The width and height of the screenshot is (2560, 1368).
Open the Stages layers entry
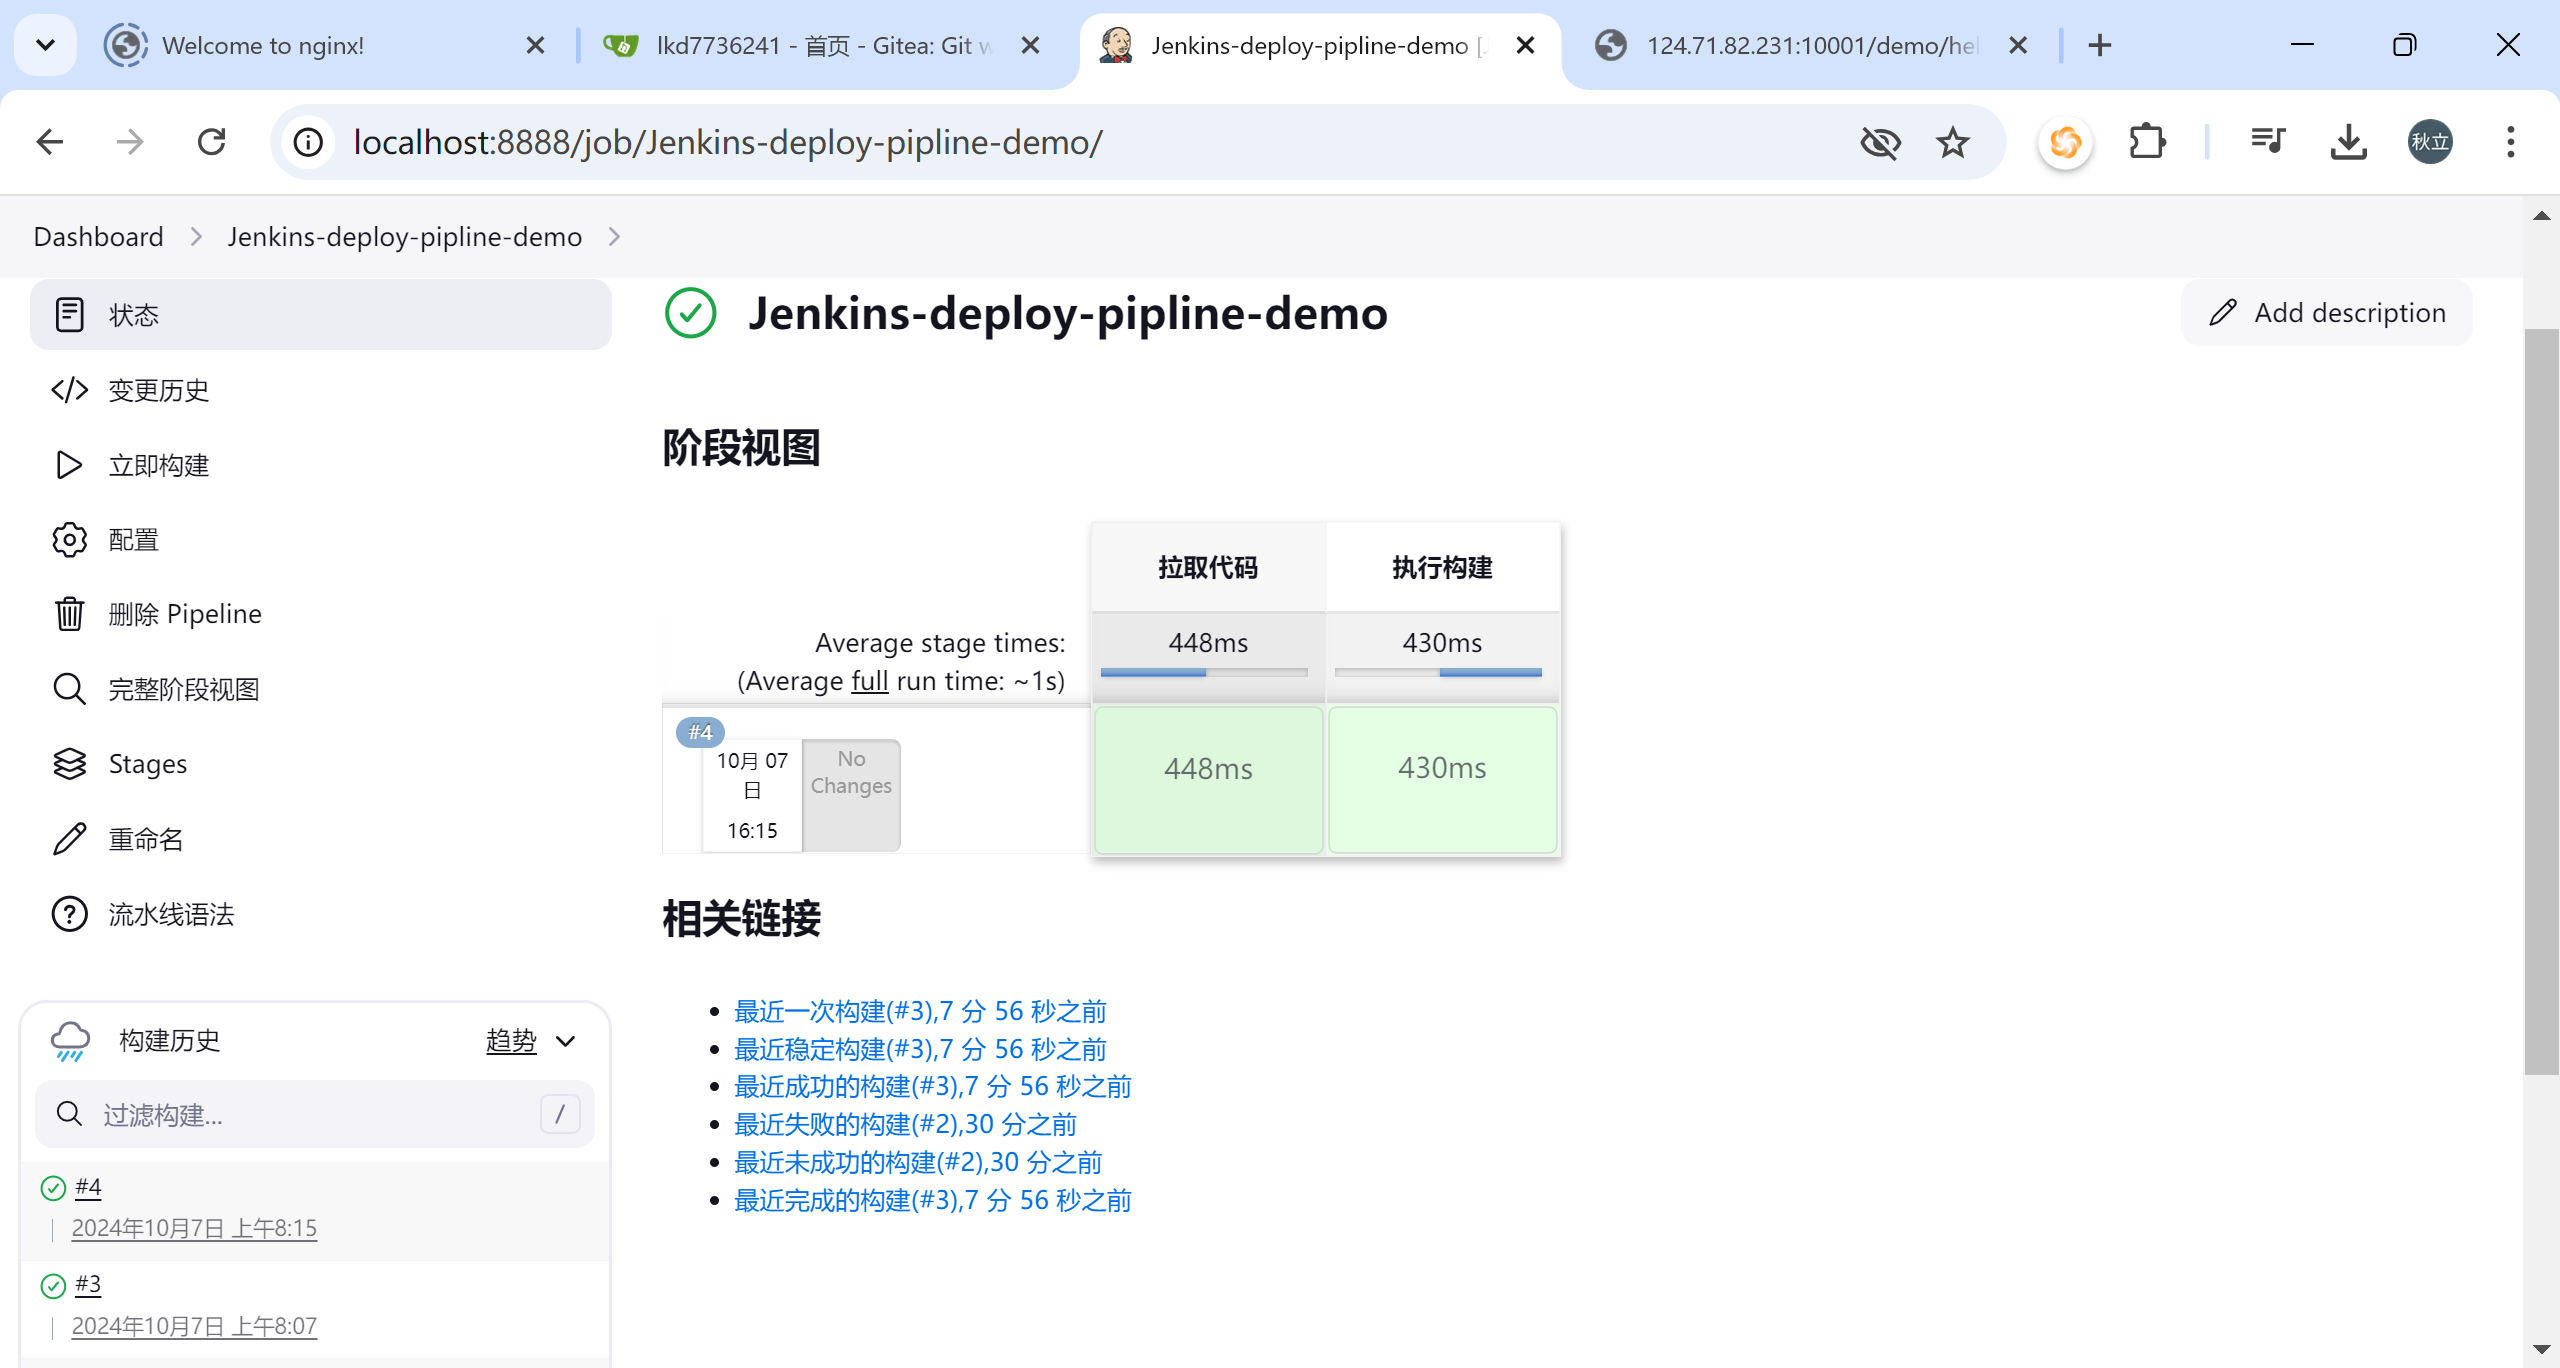[68, 764]
